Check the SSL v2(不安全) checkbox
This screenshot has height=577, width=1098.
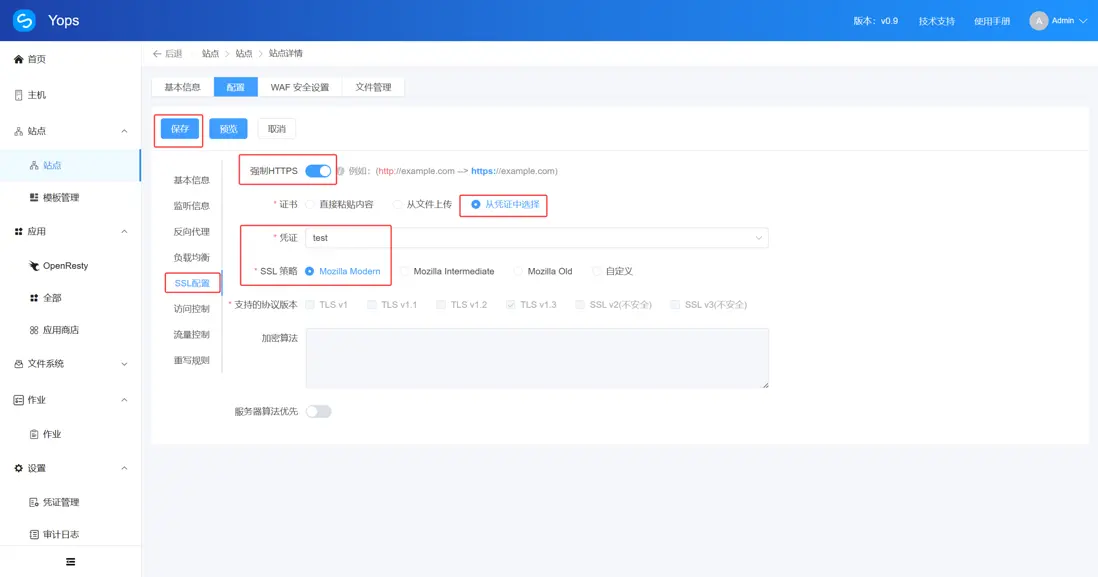point(580,305)
